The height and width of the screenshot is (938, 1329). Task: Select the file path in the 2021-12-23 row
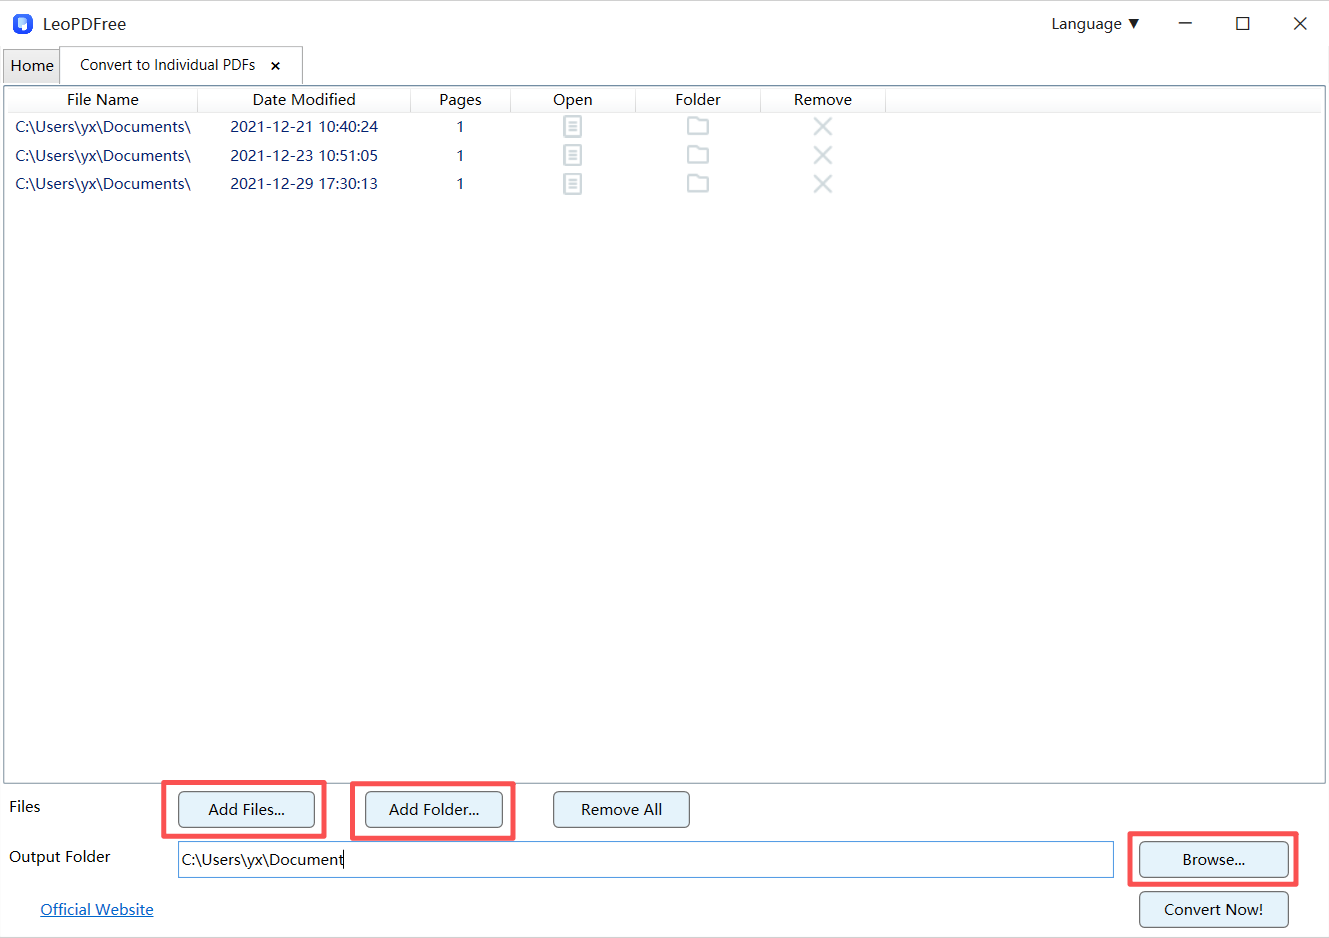pos(103,156)
